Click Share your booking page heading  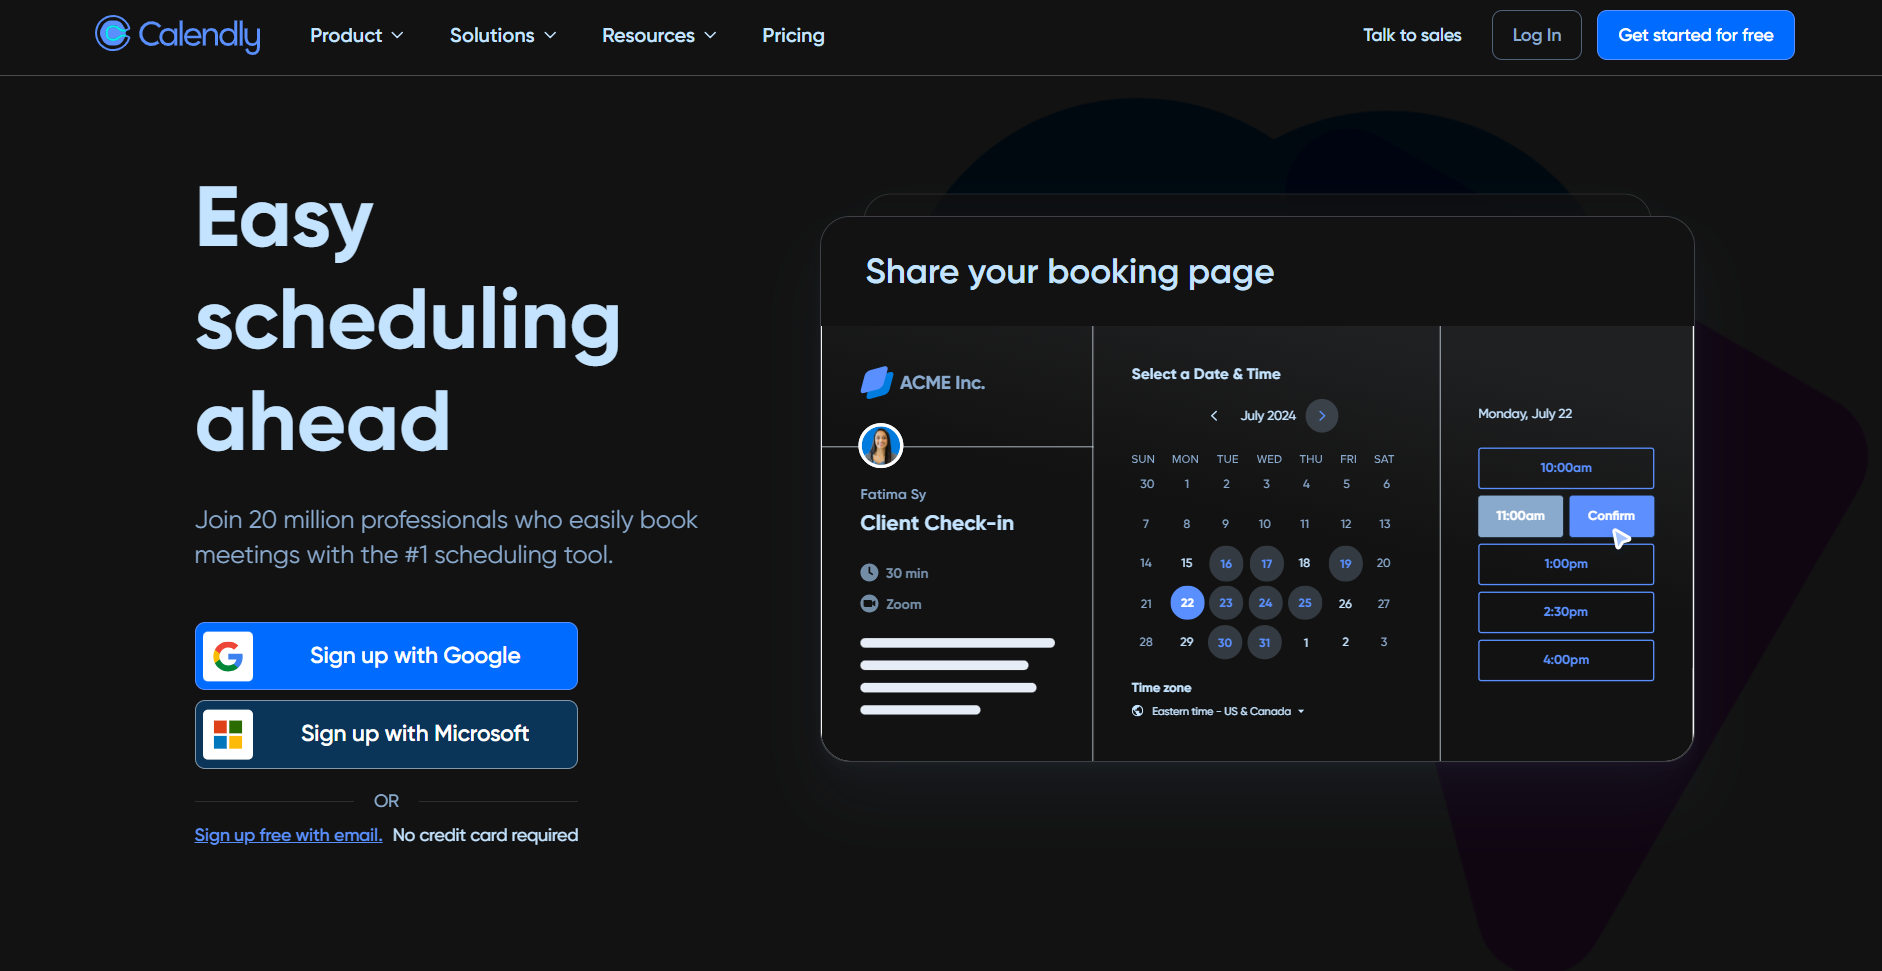(x=1070, y=272)
